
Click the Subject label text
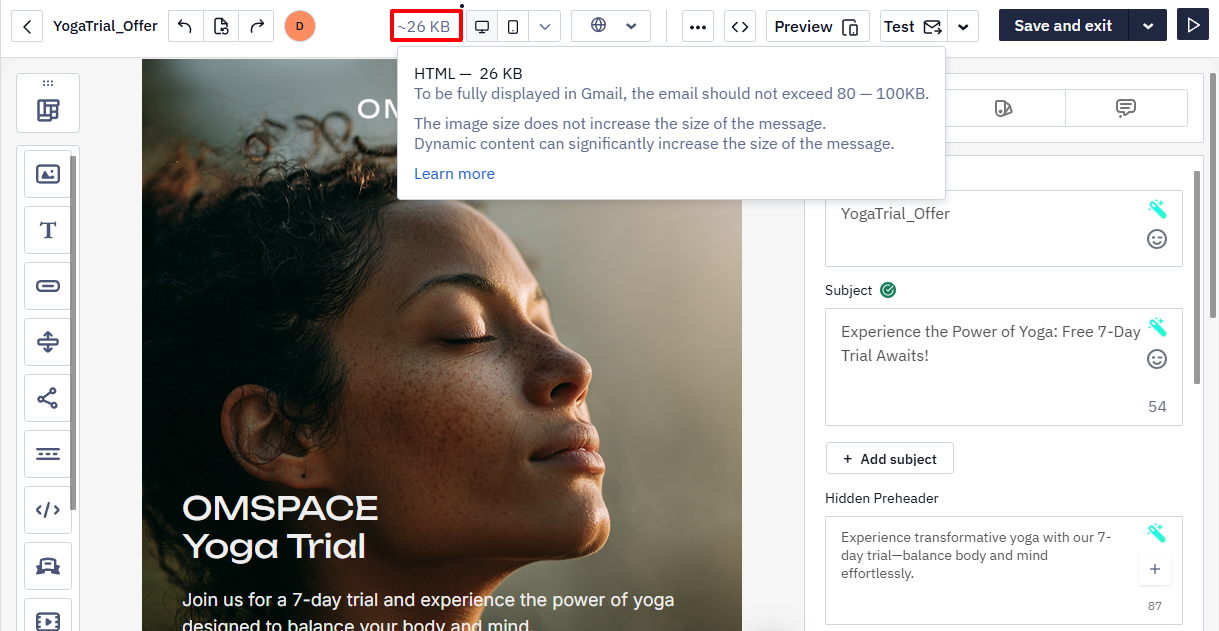pos(849,290)
